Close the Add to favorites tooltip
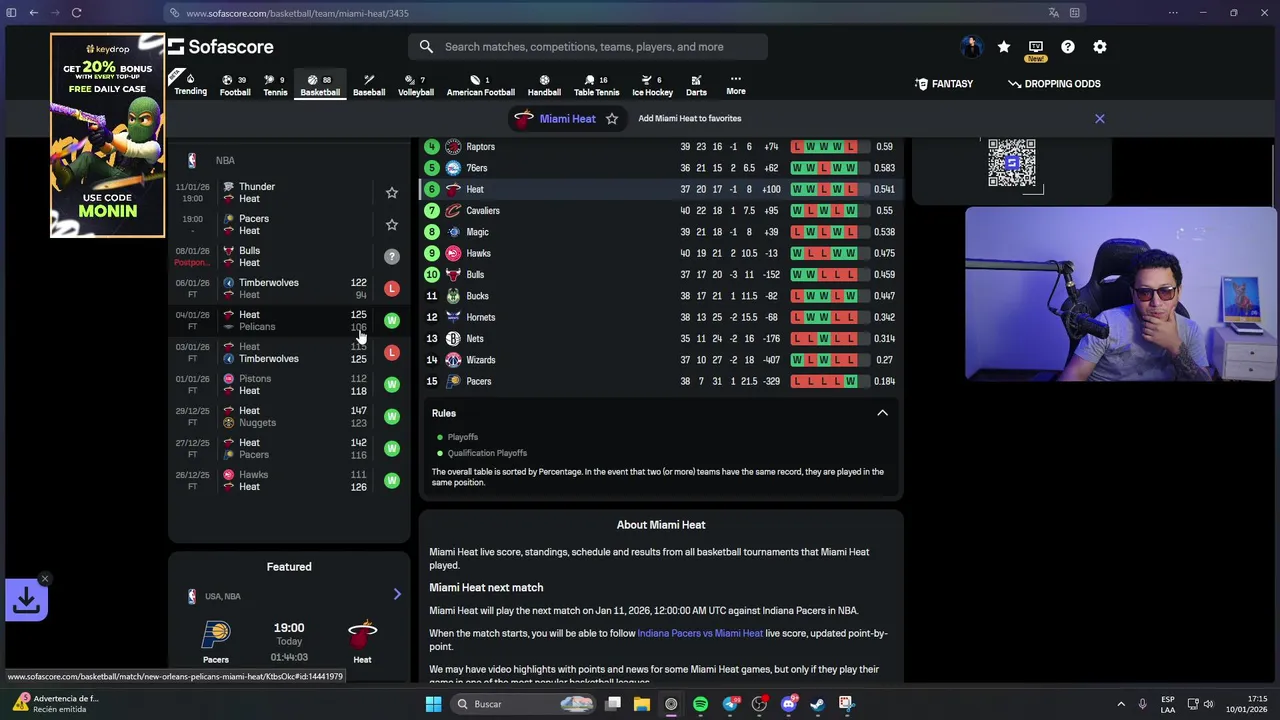Viewport: 1280px width, 720px height. coord(1099,119)
